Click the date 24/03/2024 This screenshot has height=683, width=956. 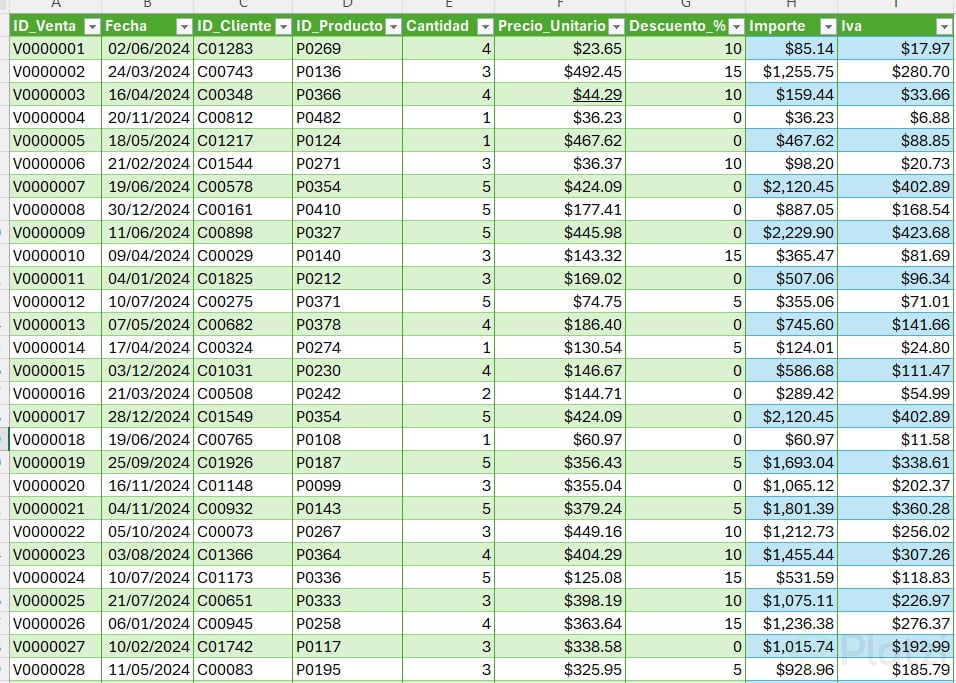tap(149, 72)
